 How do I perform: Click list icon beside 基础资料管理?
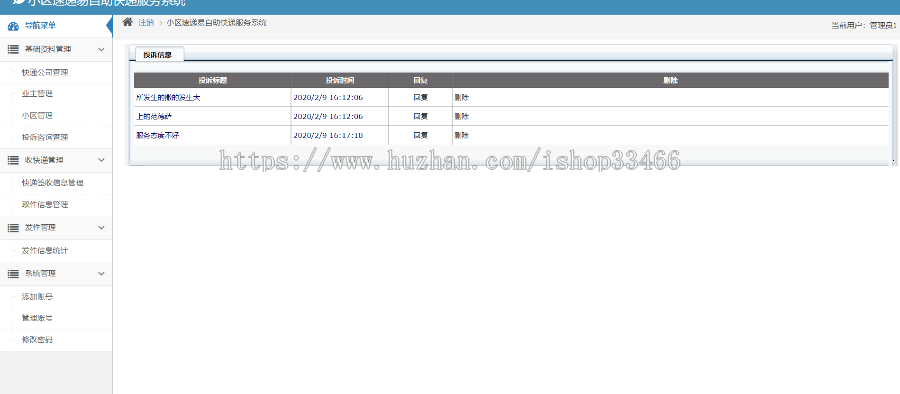[13, 49]
